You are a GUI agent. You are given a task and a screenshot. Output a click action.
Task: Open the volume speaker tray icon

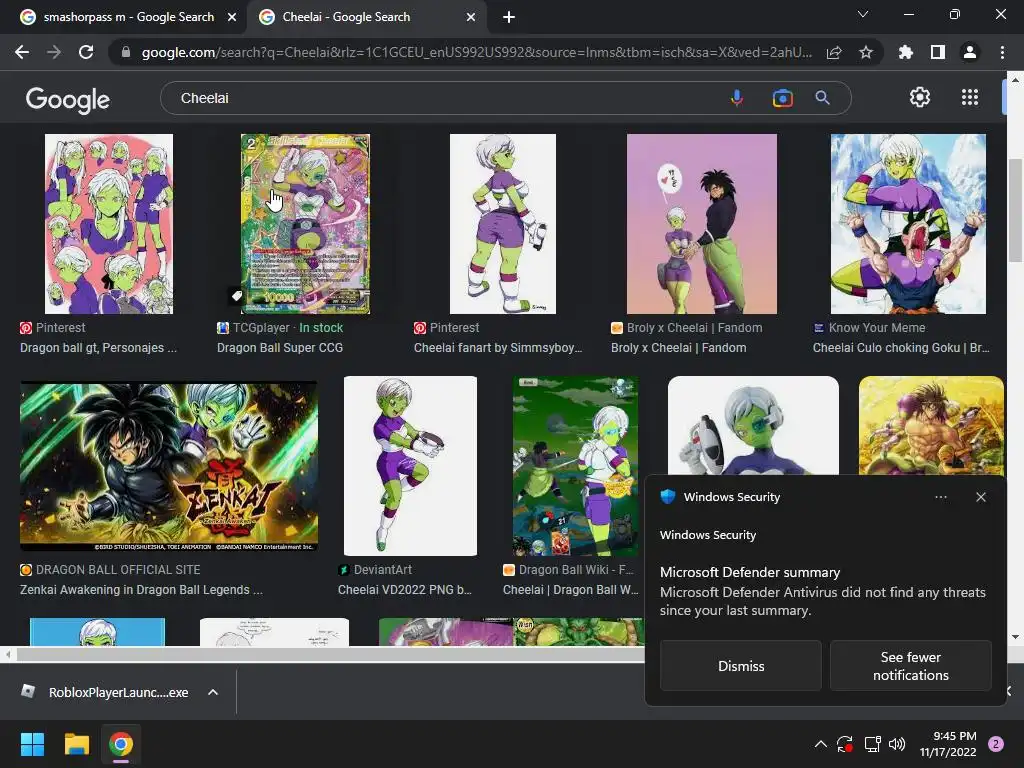[x=897, y=744]
